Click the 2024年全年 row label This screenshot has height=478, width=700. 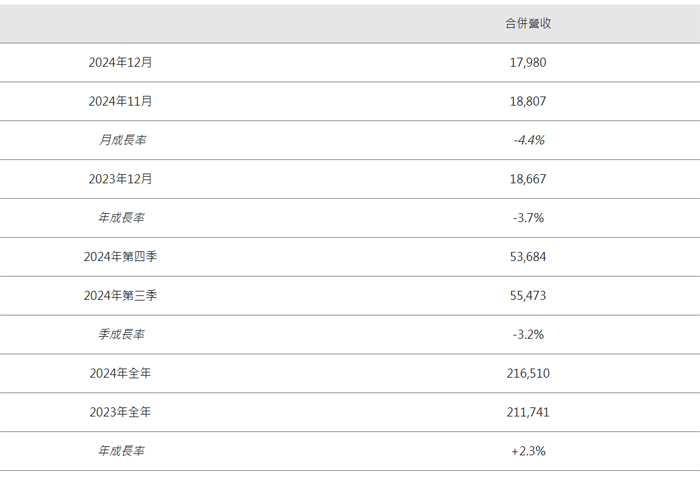120,373
